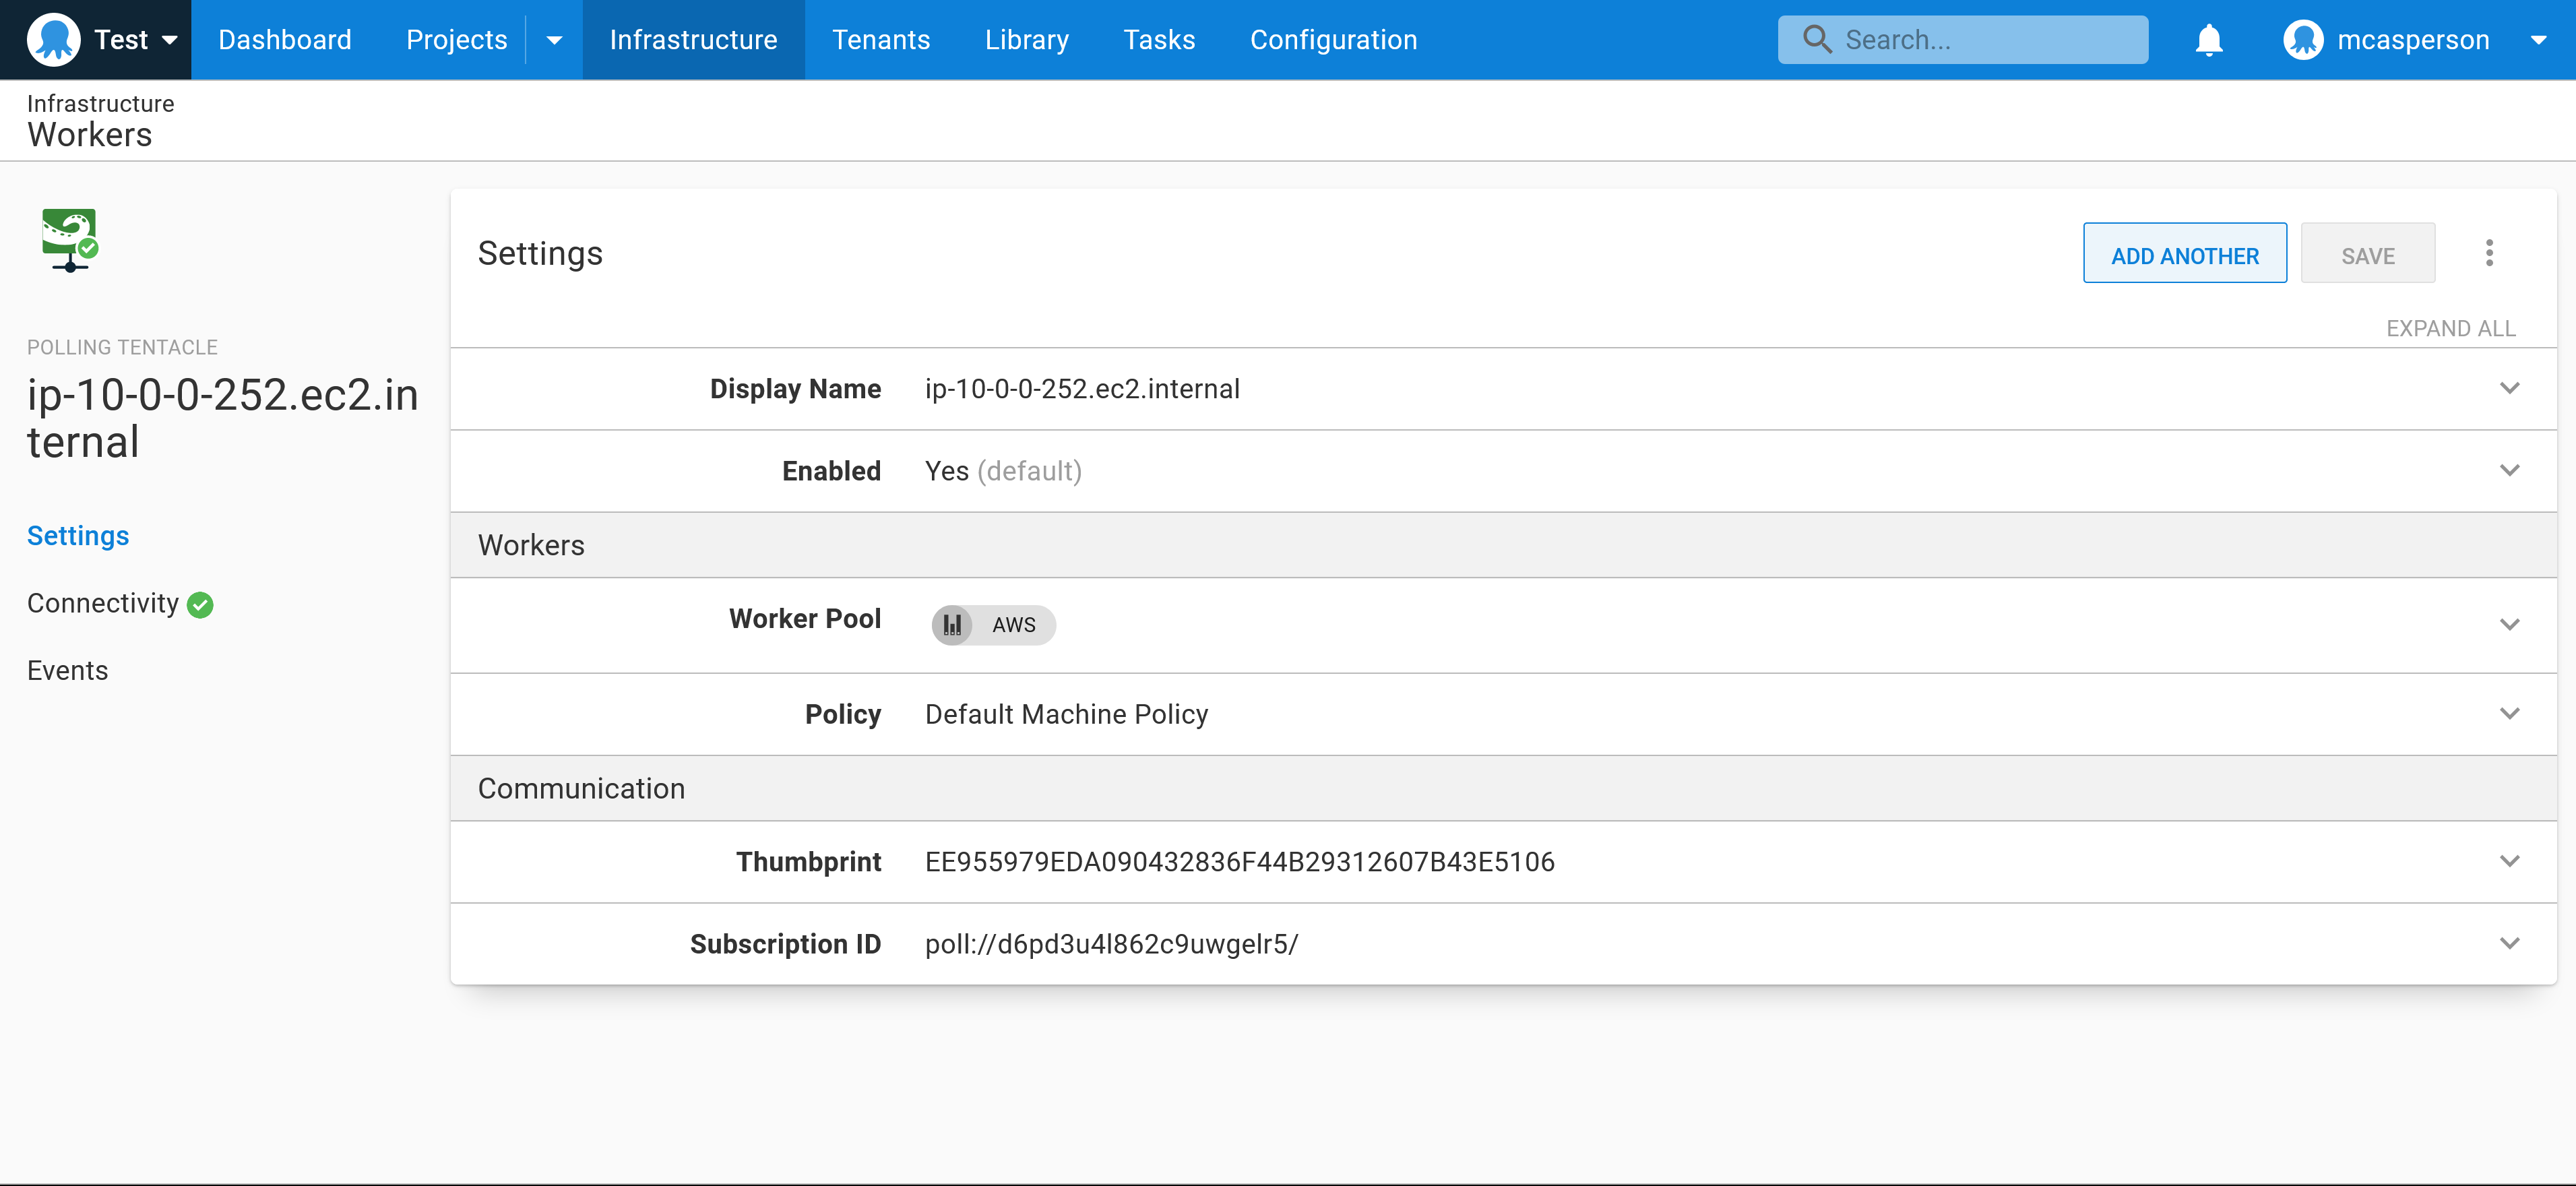Expand the Worker Pool row chevron
The width and height of the screenshot is (2576, 1186).
2509,625
